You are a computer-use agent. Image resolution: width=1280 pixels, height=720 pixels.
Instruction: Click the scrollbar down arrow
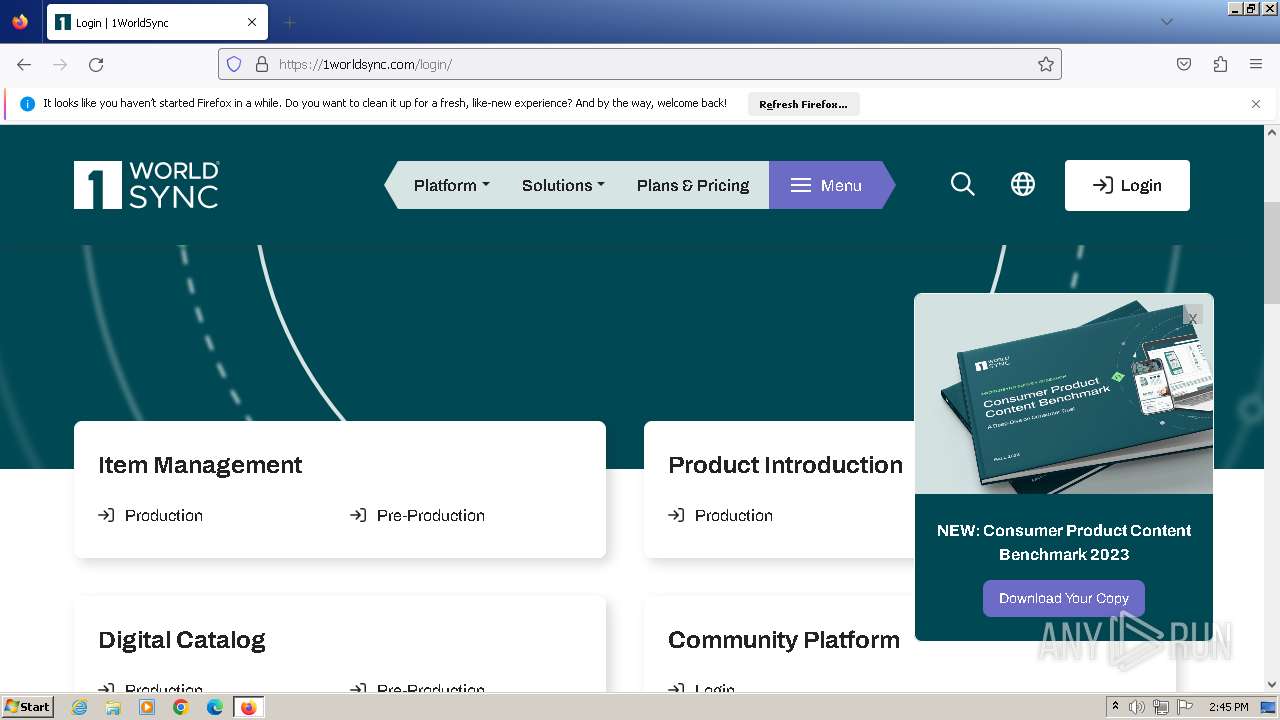[1272, 684]
